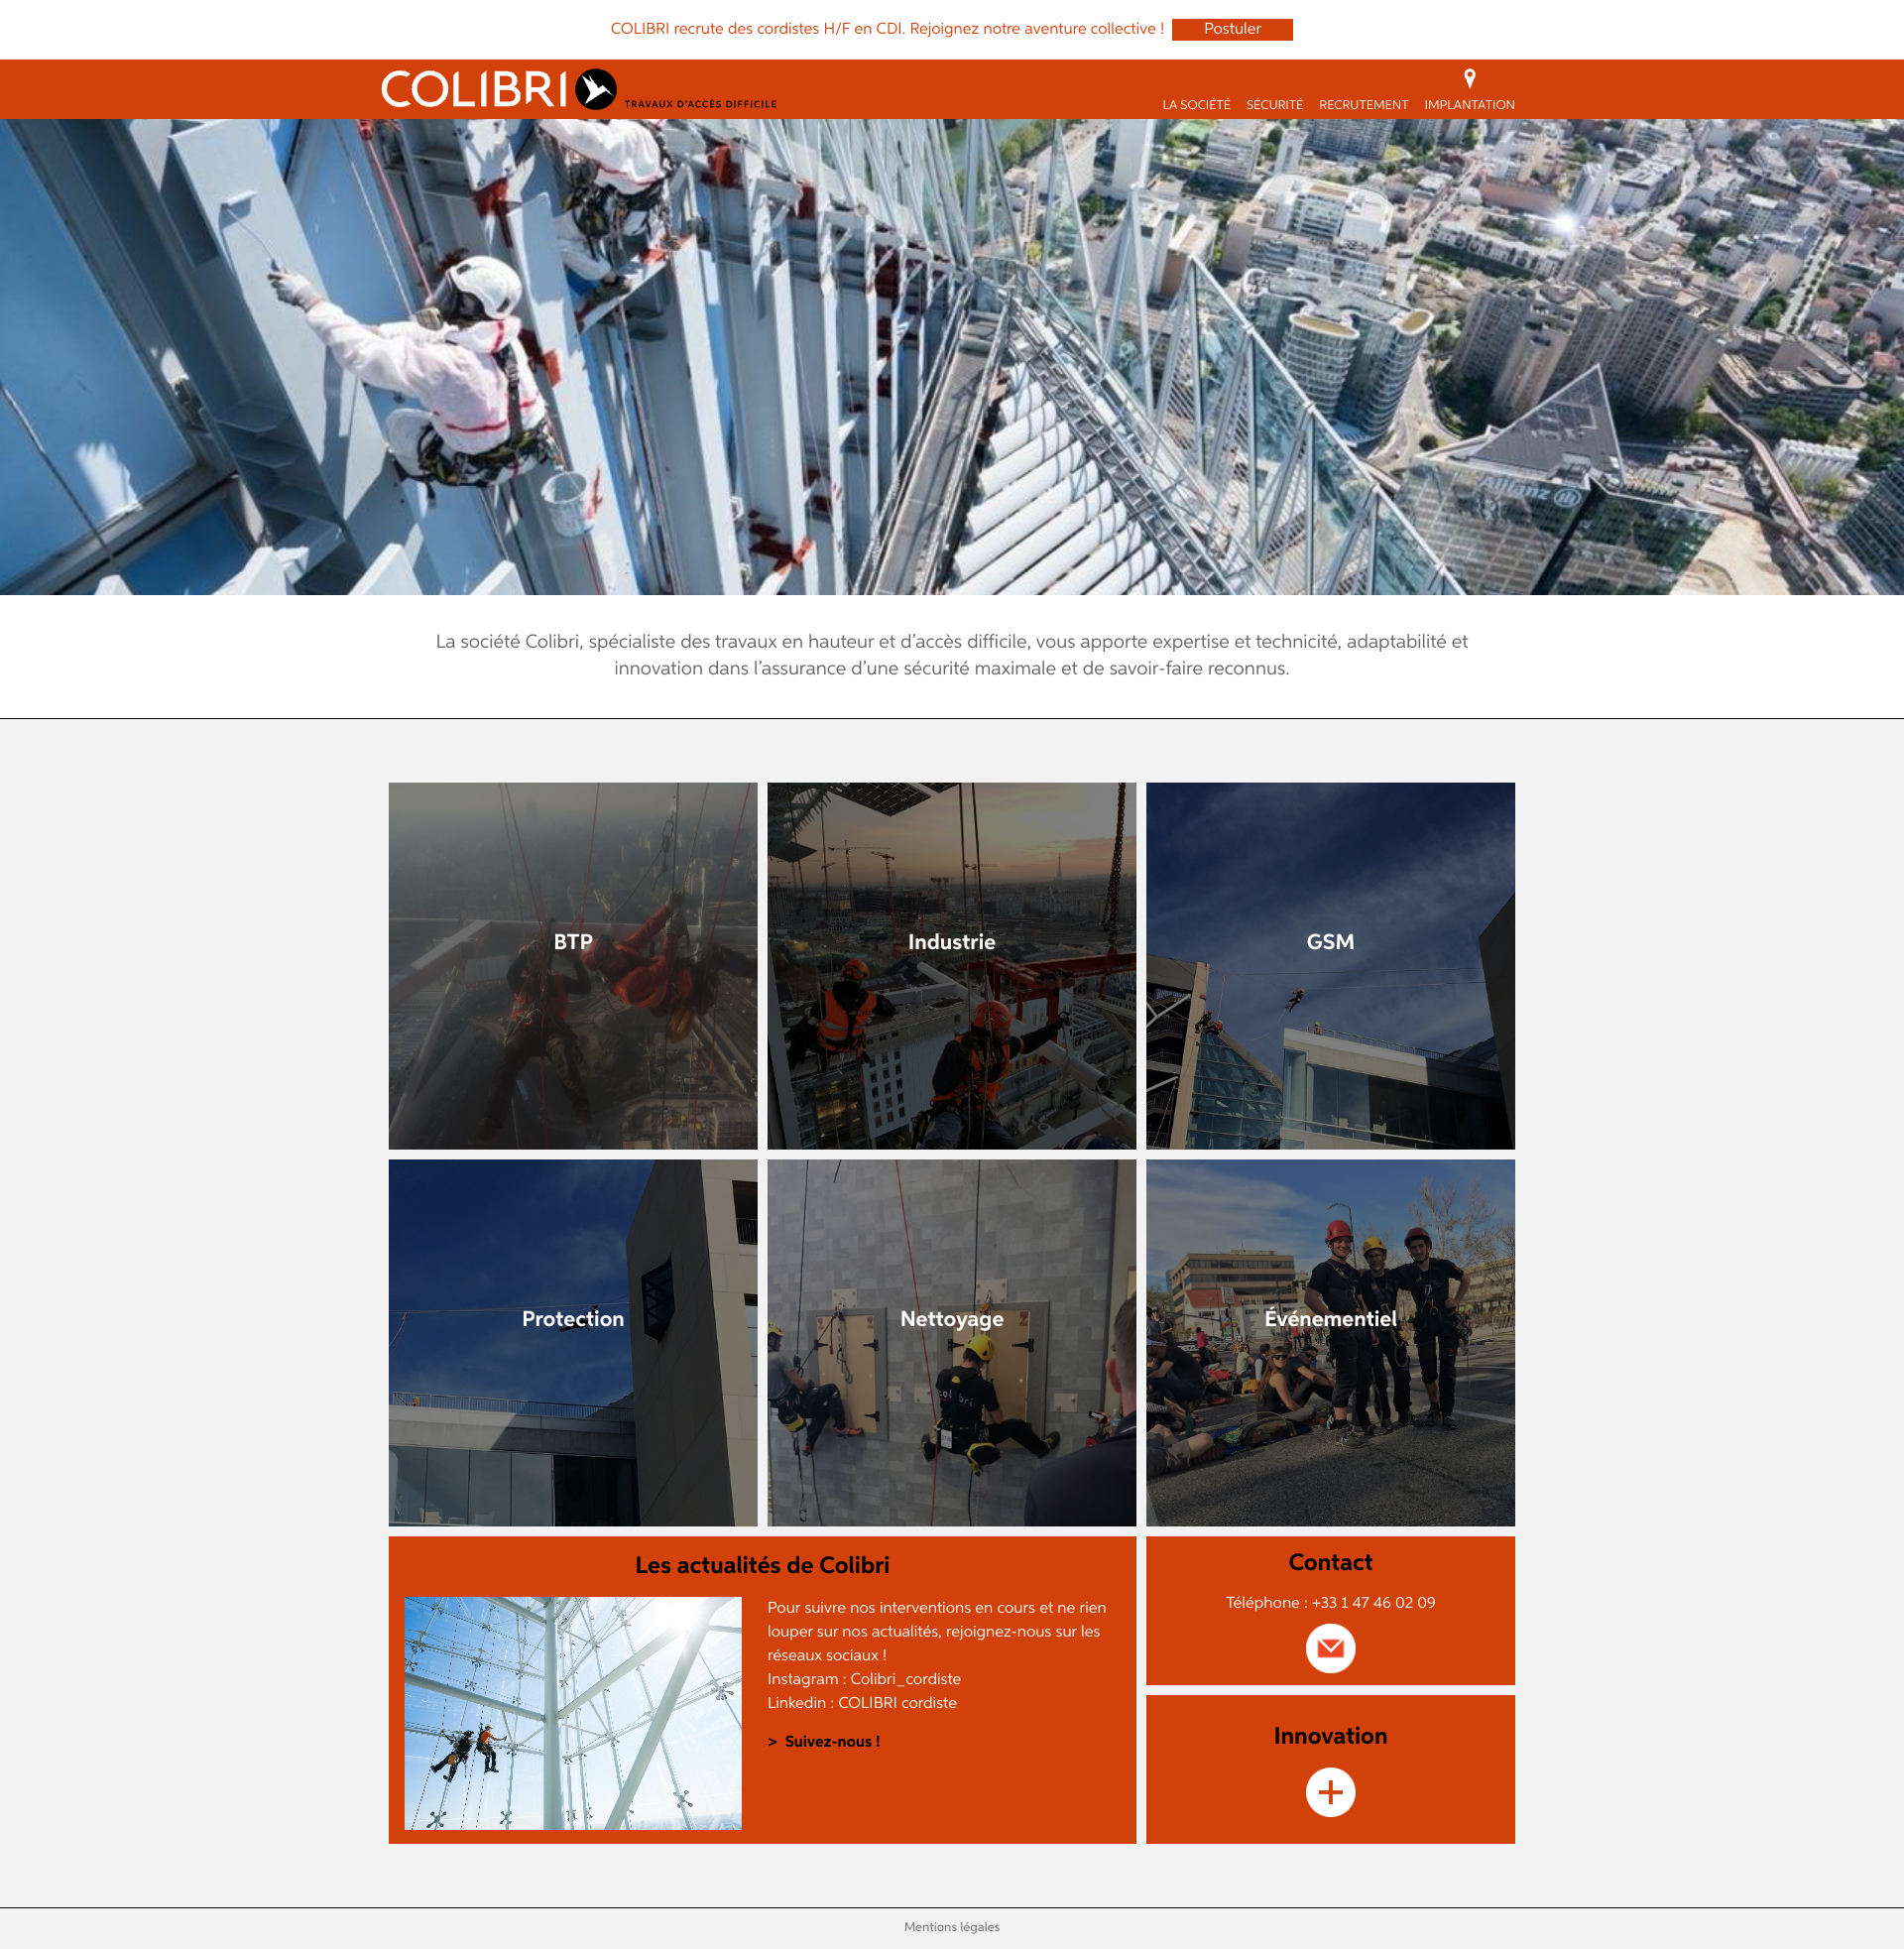Open the Sécurité menu item

[1274, 104]
